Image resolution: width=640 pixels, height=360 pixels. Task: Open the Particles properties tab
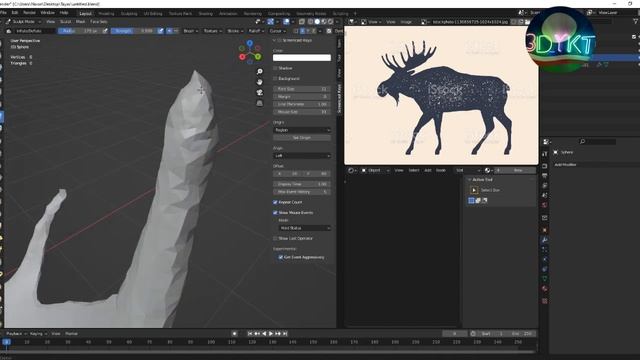point(544,249)
